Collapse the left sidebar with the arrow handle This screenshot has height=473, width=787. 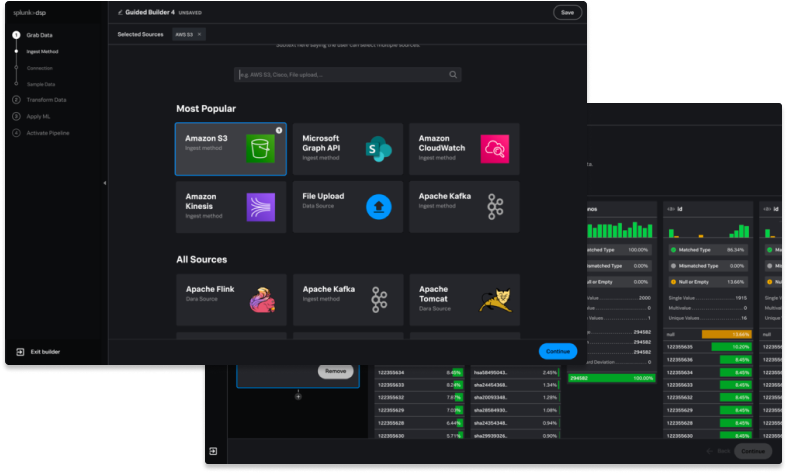[104, 183]
